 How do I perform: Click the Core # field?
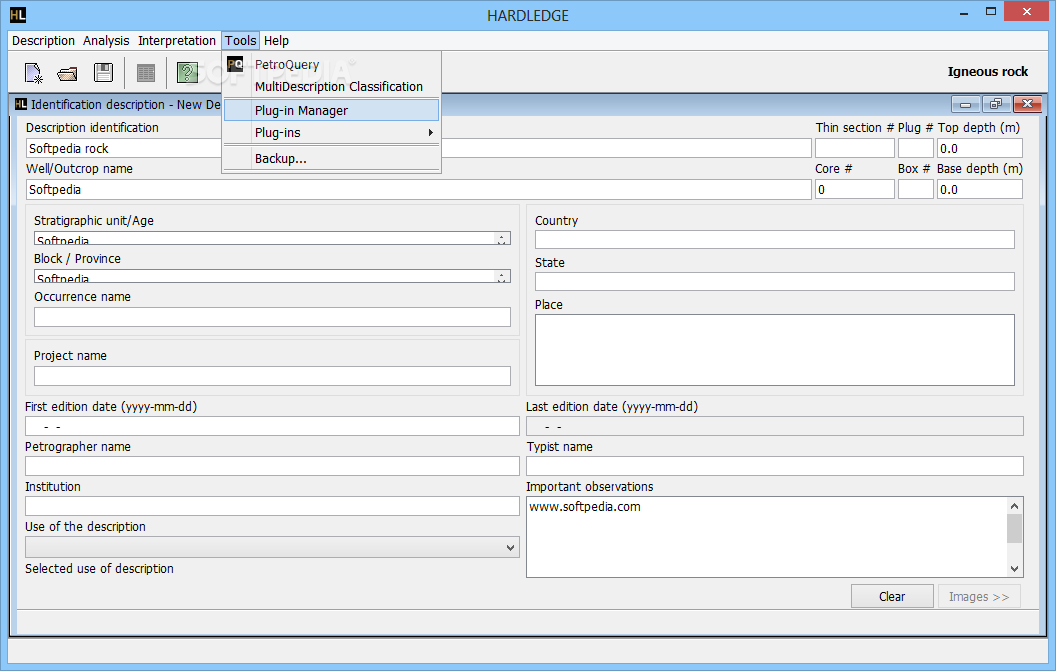tap(855, 189)
